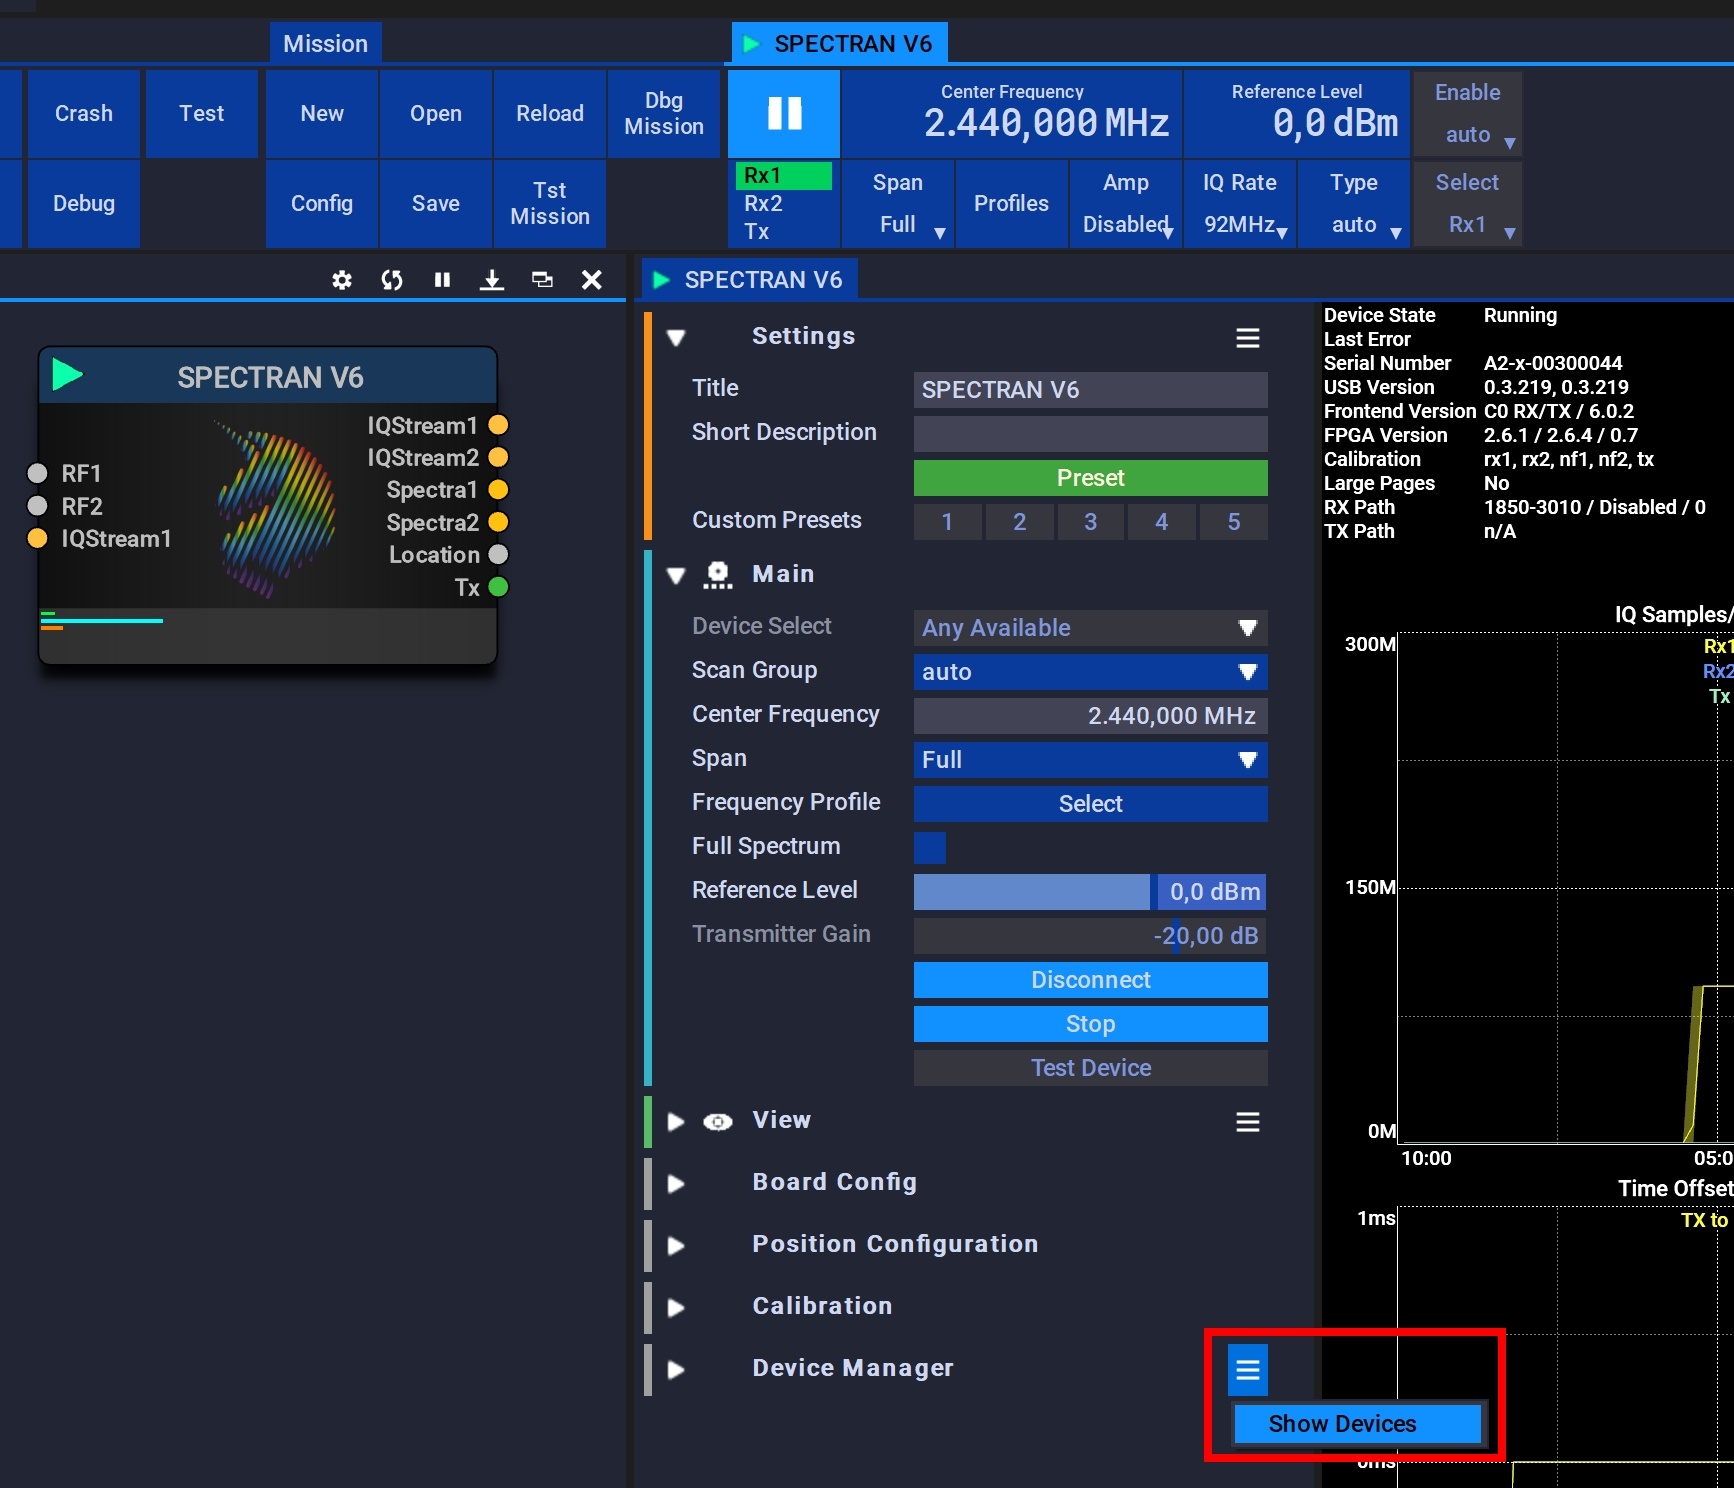
Task: Select custom preset 5
Action: pos(1234,522)
